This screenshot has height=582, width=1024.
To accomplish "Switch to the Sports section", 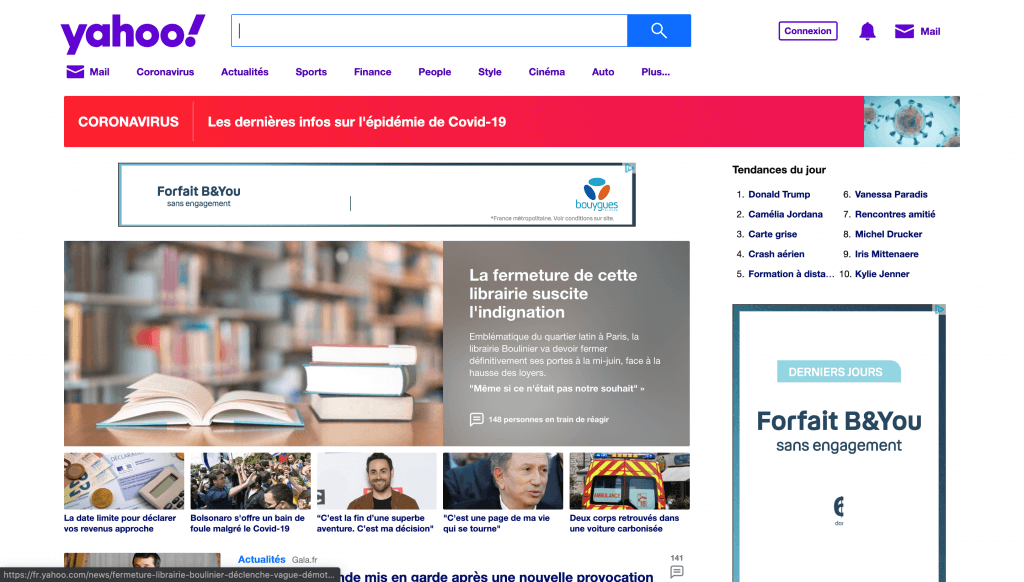I will (311, 71).
